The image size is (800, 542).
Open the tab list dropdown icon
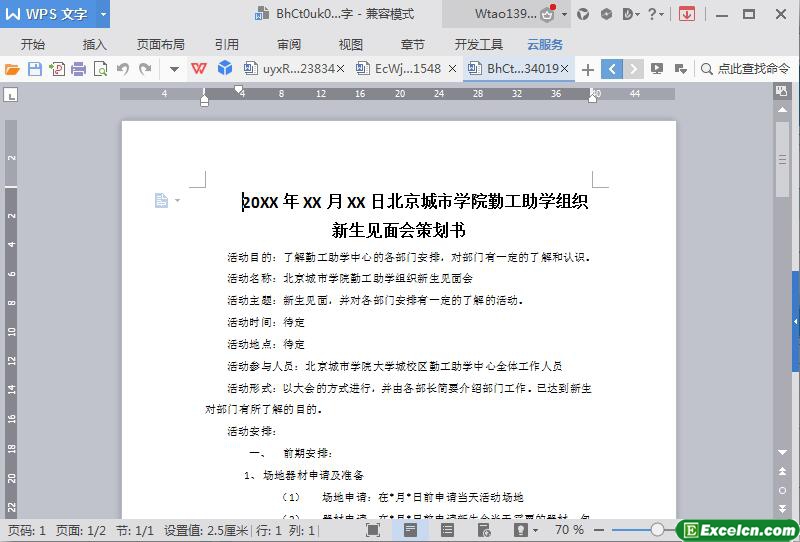(x=680, y=68)
